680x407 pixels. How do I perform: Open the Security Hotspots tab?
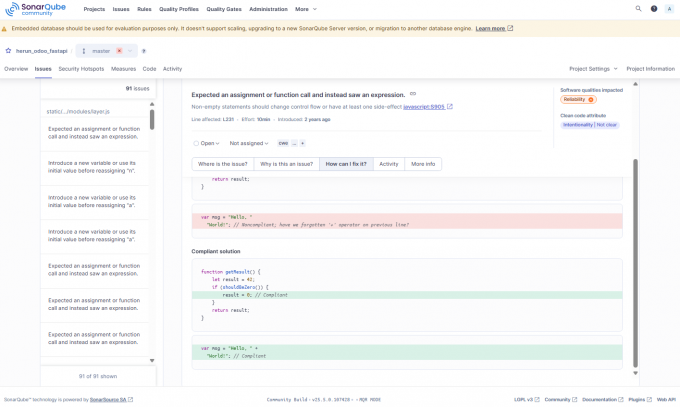pos(81,69)
